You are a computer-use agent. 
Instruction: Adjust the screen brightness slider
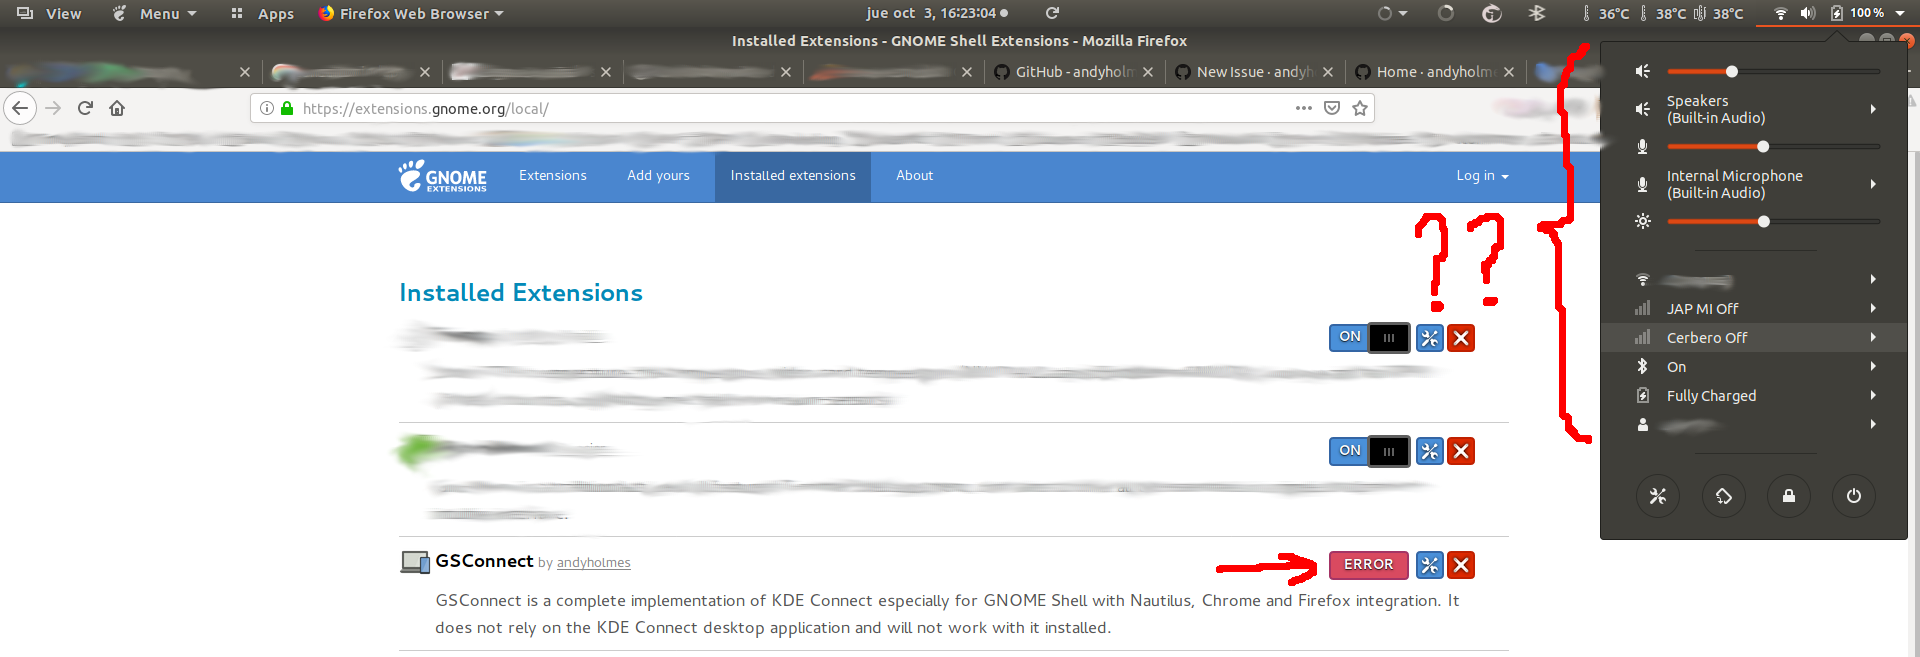pyautogui.click(x=1773, y=222)
